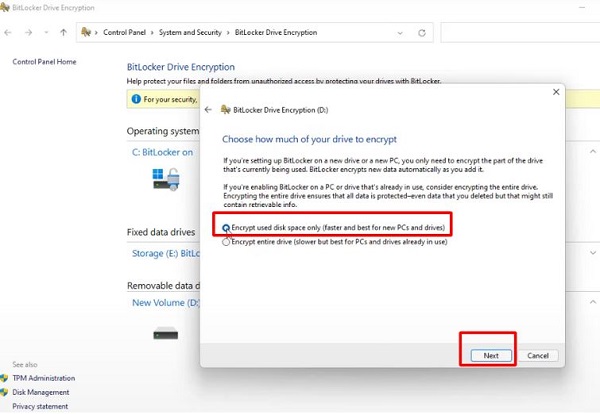Image resolution: width=600 pixels, height=414 pixels.
Task: Navigate back in Control Panel window
Action: pos(8,33)
